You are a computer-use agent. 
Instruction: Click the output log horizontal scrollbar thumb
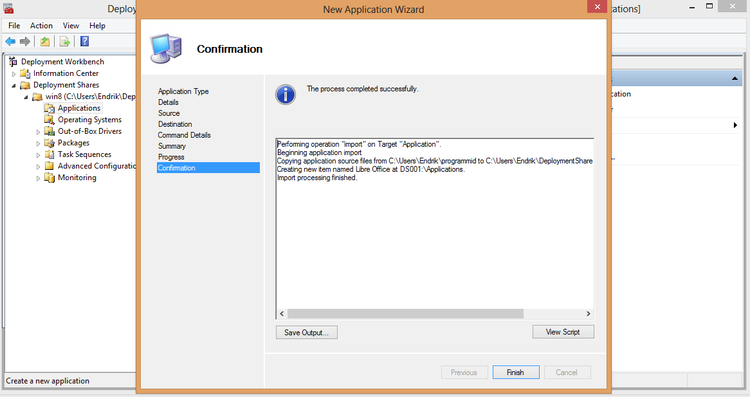tap(405, 314)
